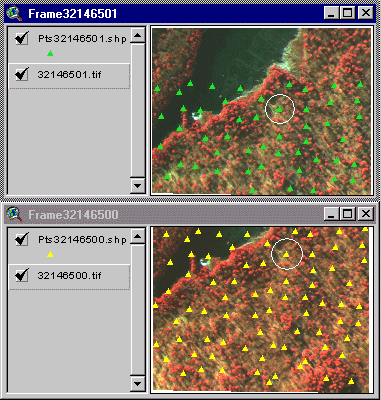This screenshot has width=381, height=400.
Task: Click lower legend scroll down arrow
Action: [137, 383]
